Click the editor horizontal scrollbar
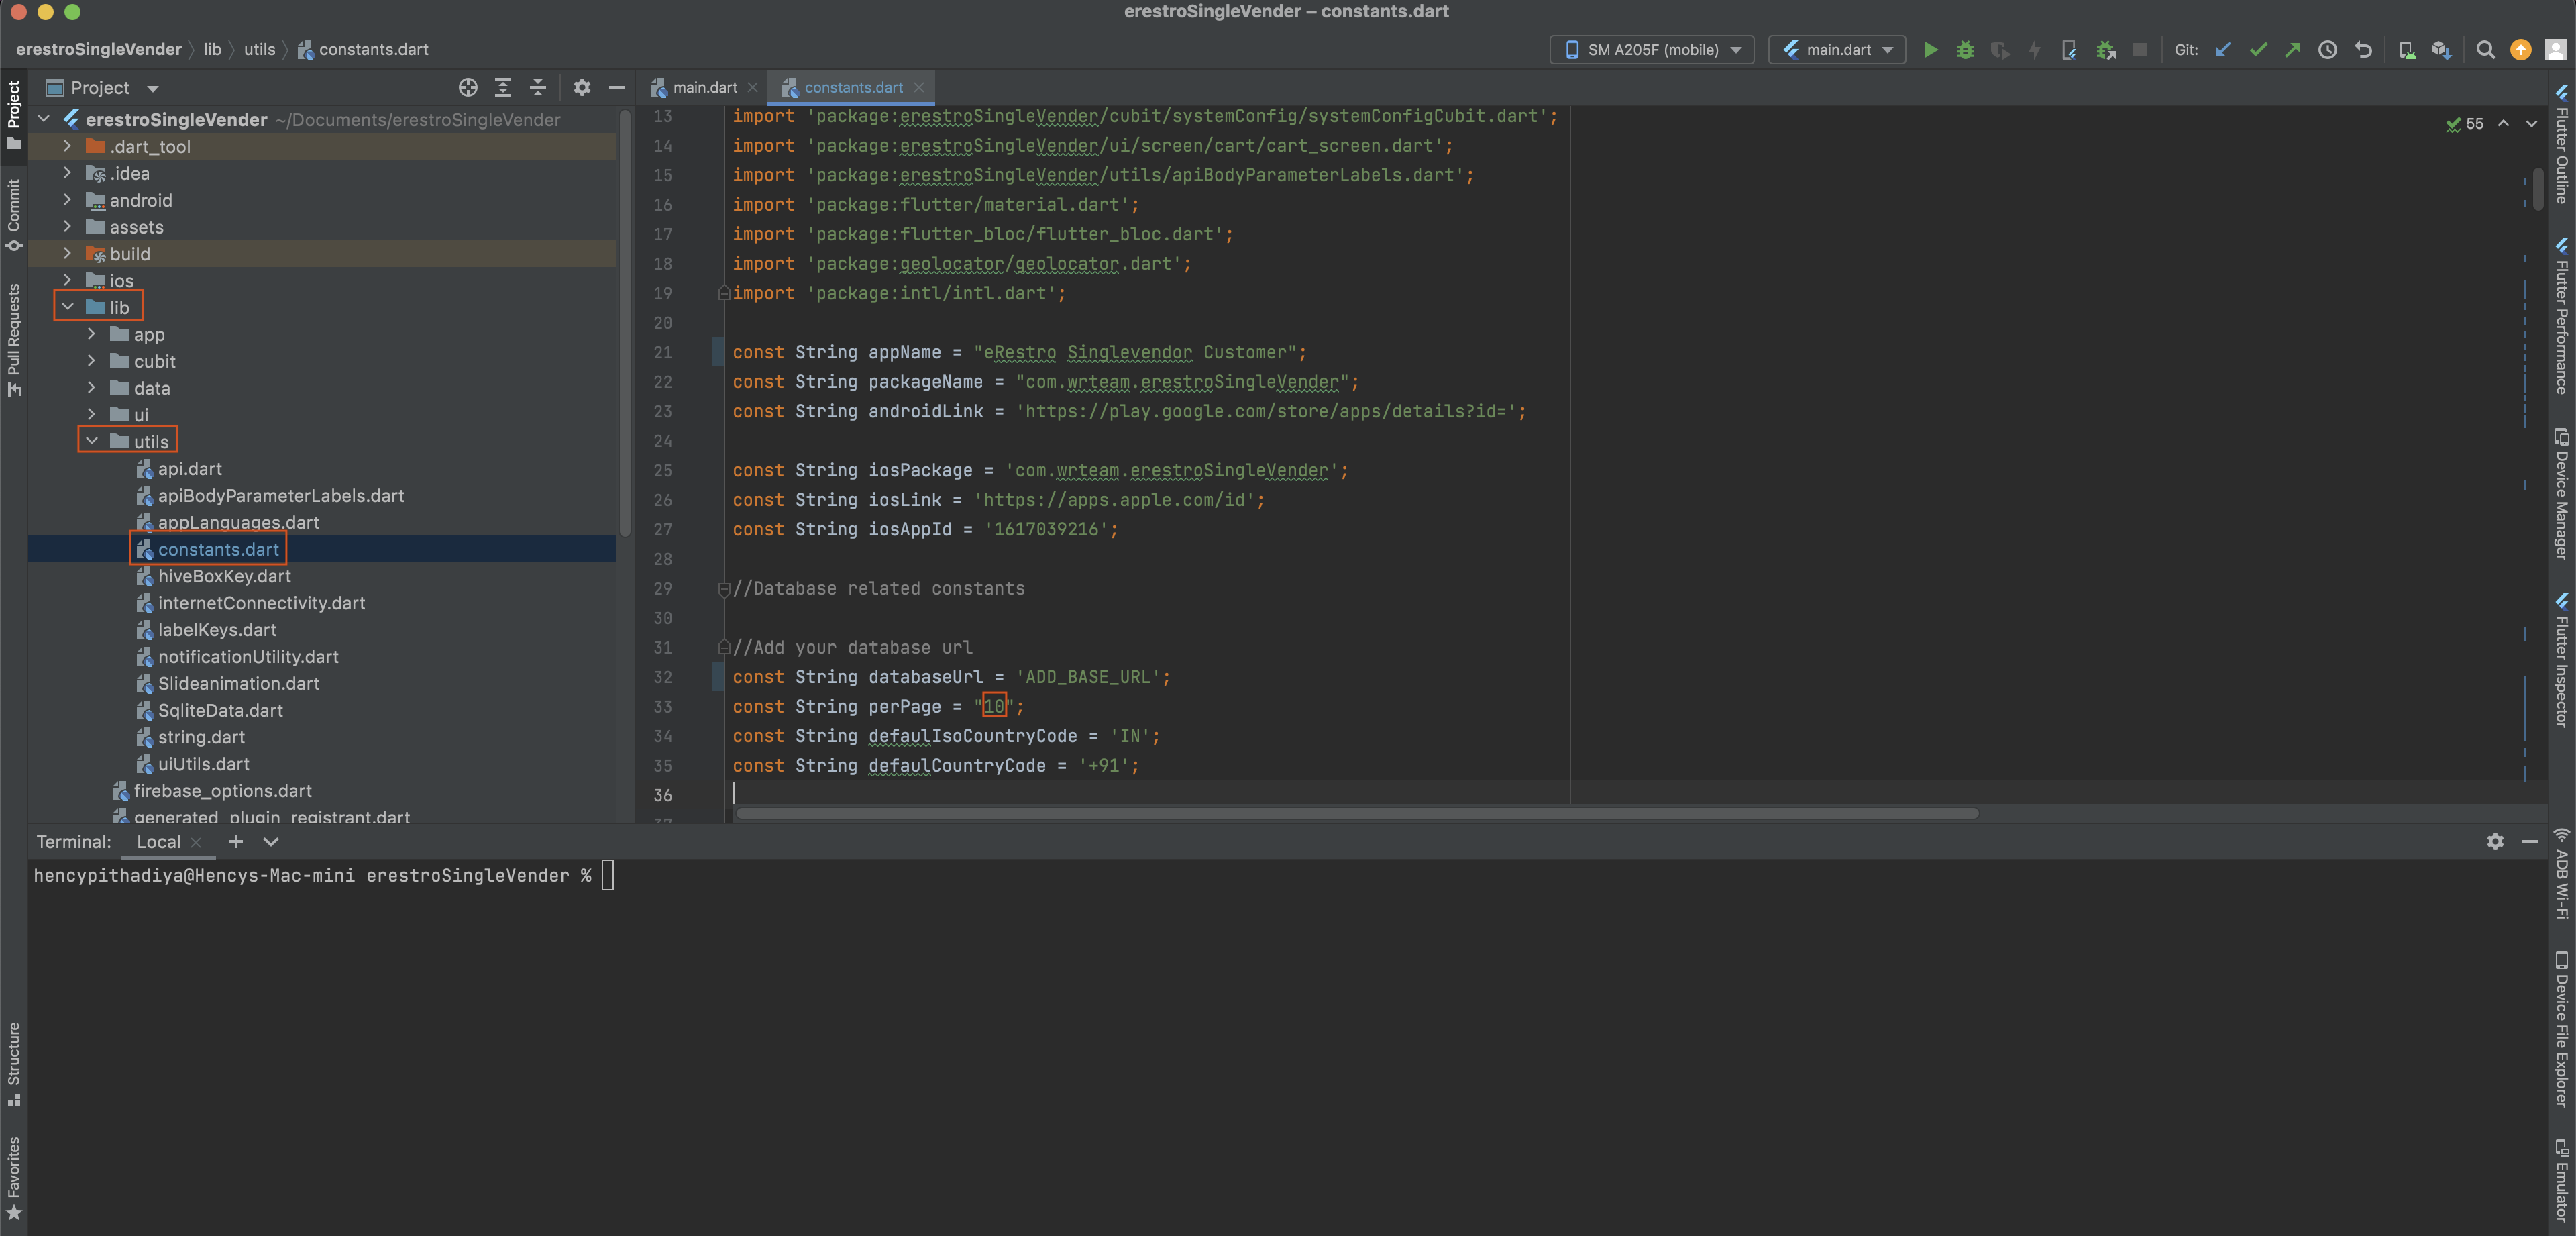Viewport: 2576px width, 1236px height. [1357, 813]
